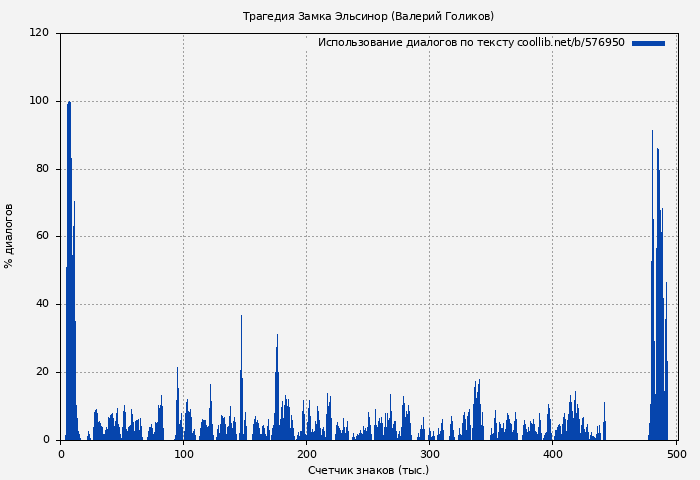Click the 300 tick label on x-axis

(x=430, y=454)
